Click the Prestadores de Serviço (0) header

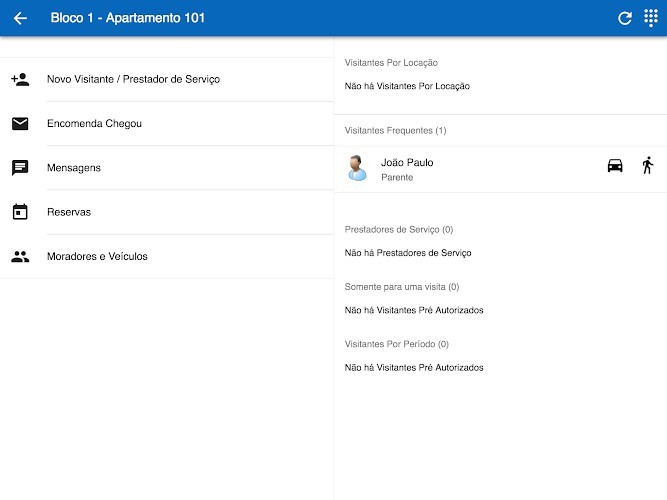point(399,229)
